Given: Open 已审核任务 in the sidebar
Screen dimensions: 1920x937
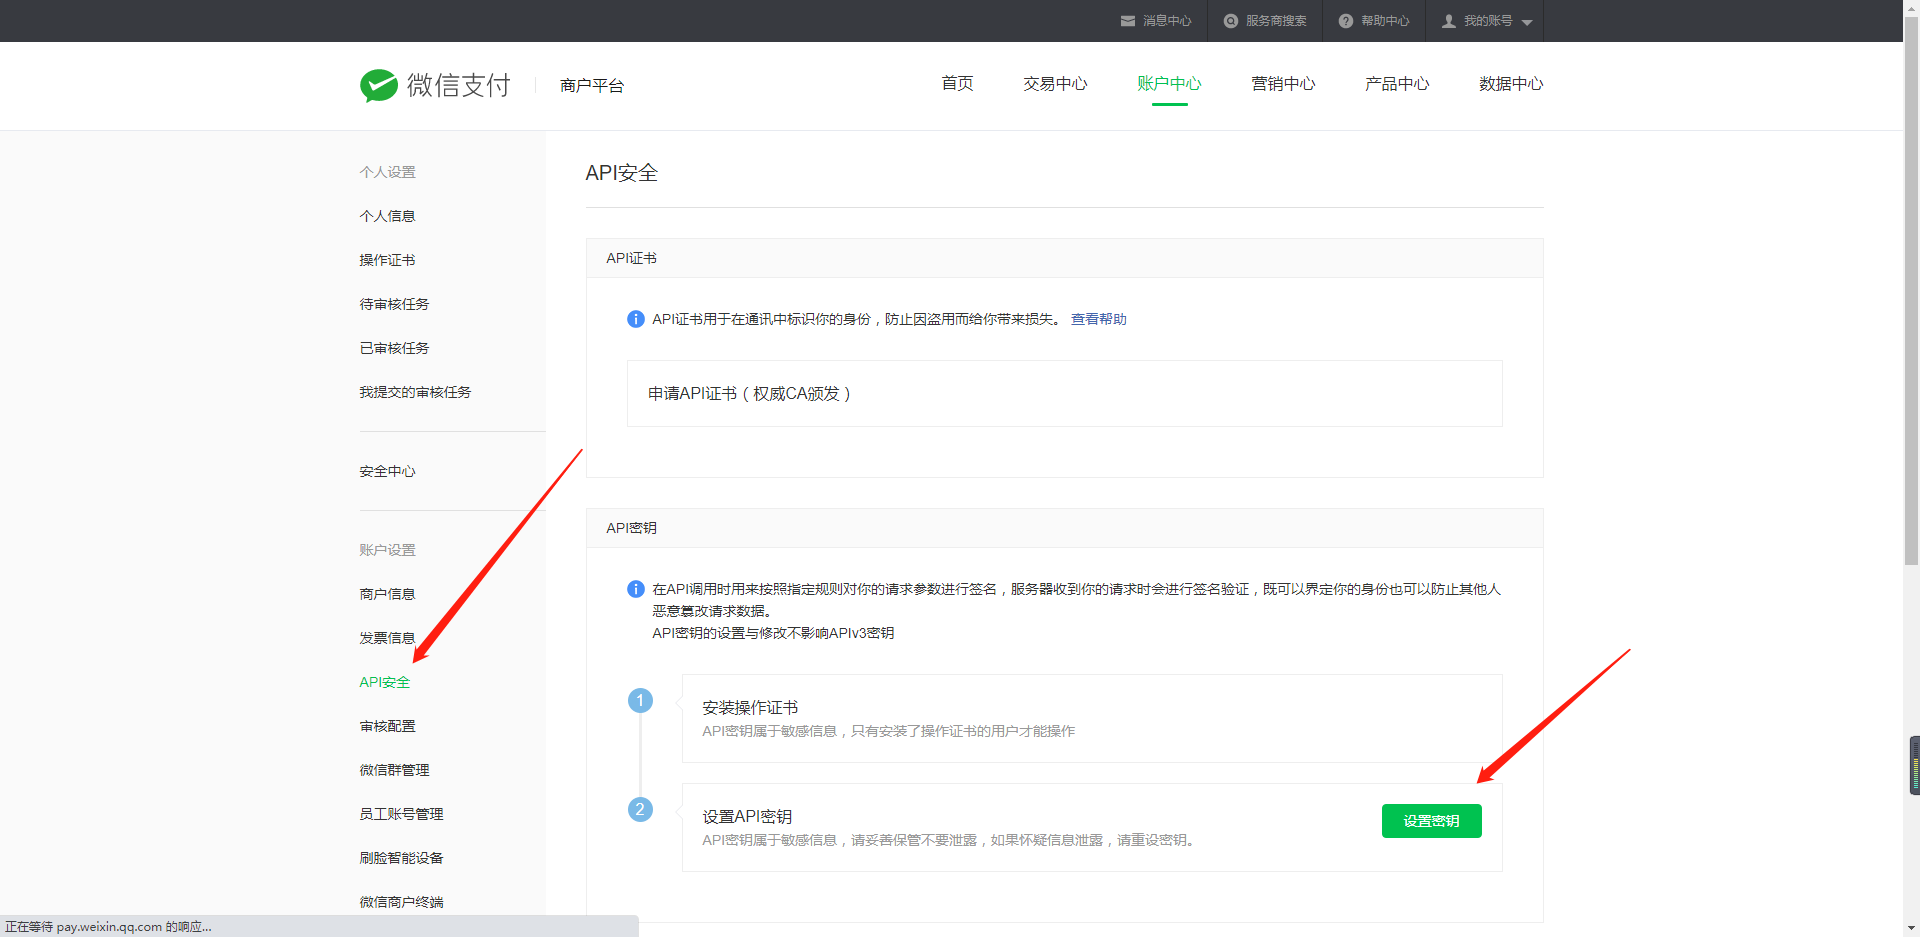Looking at the screenshot, I should click(394, 348).
